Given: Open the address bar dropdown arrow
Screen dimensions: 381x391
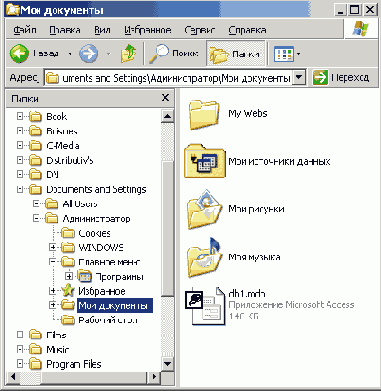Looking at the screenshot, I should [x=299, y=78].
